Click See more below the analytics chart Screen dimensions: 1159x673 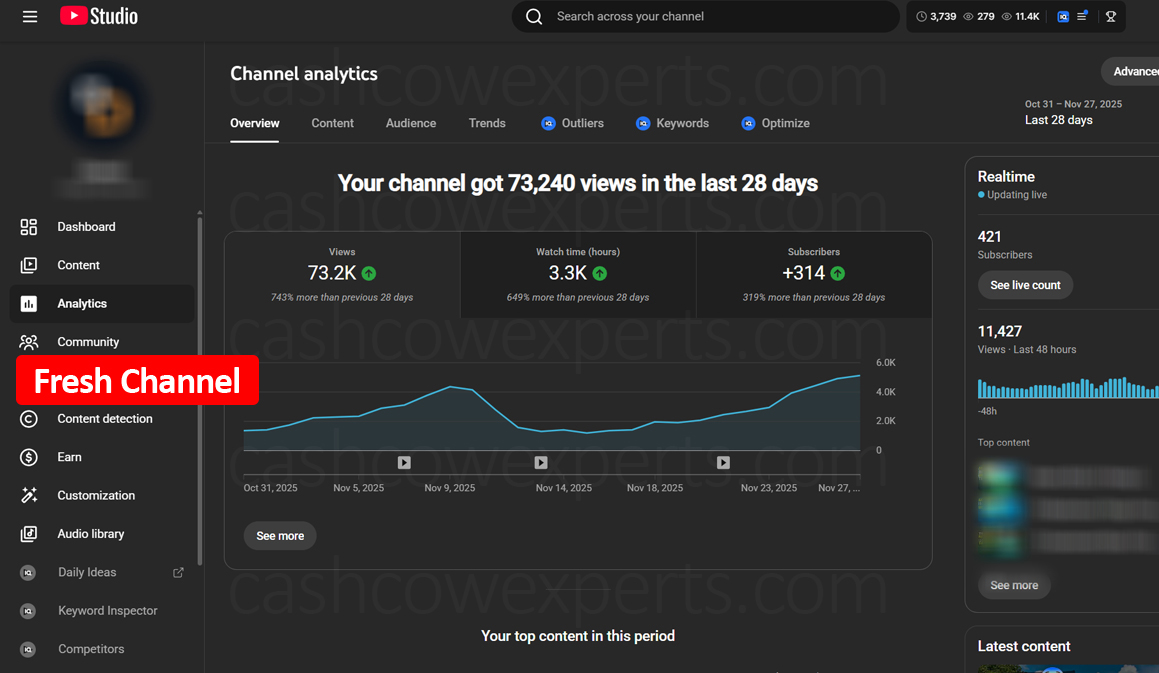[x=279, y=536]
